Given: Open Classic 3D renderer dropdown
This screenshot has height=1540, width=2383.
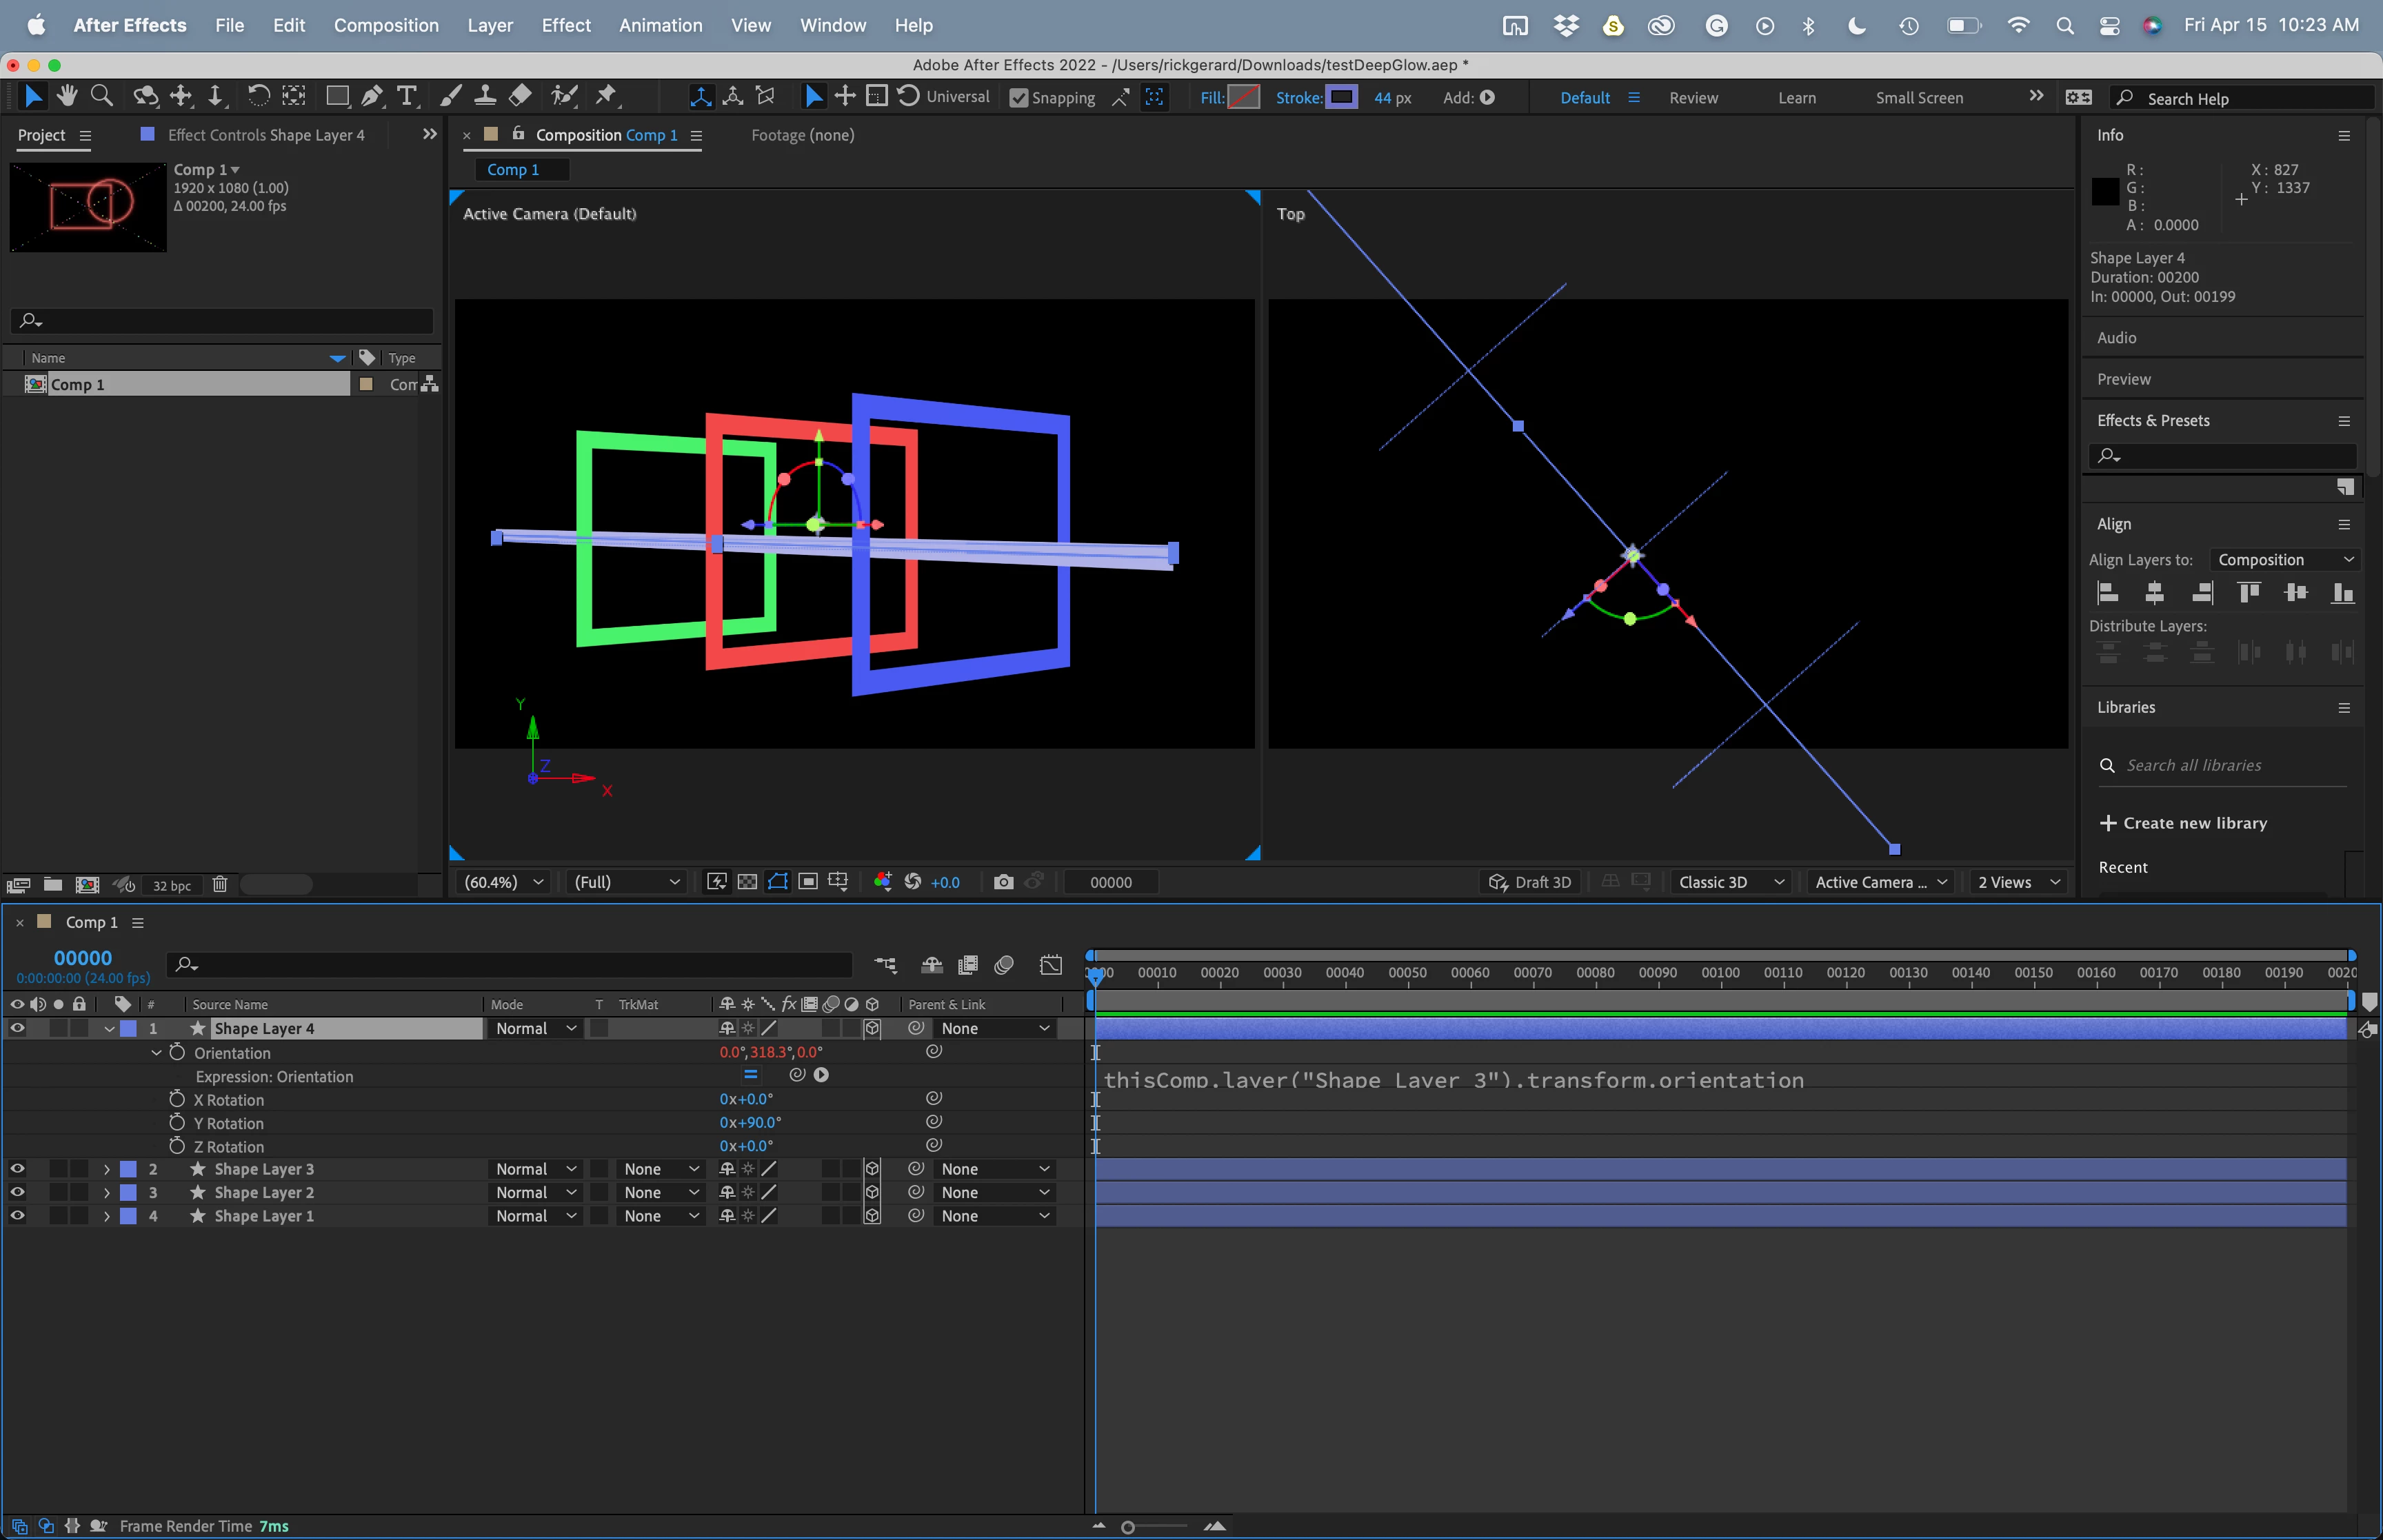Looking at the screenshot, I should pos(1730,882).
